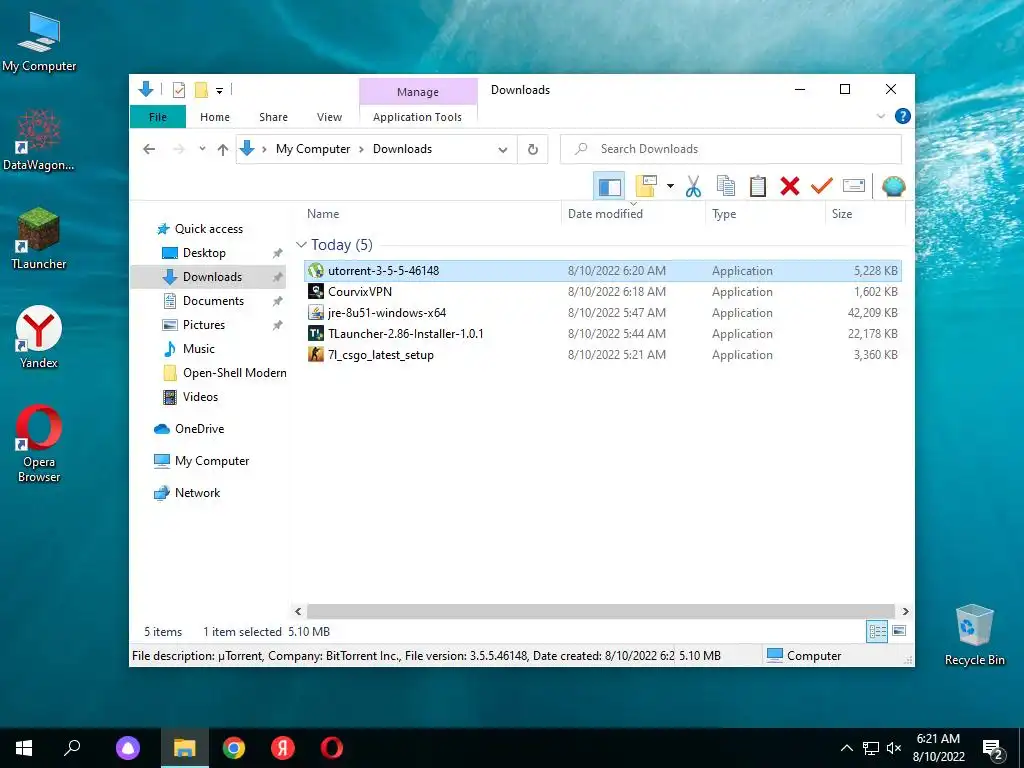Refresh the Downloads folder
This screenshot has width=1024, height=768.
click(533, 150)
